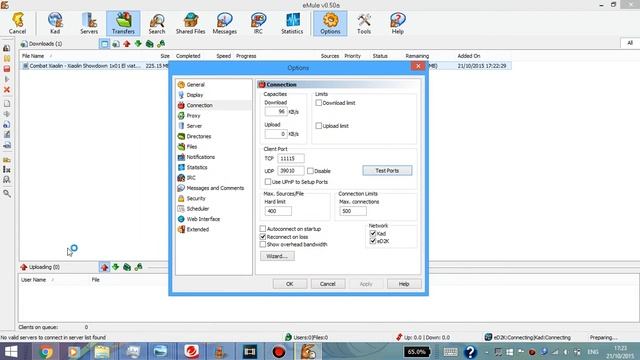Open the Uploading (0) panel dropdown
The width and height of the screenshot is (640, 360).
40,267
